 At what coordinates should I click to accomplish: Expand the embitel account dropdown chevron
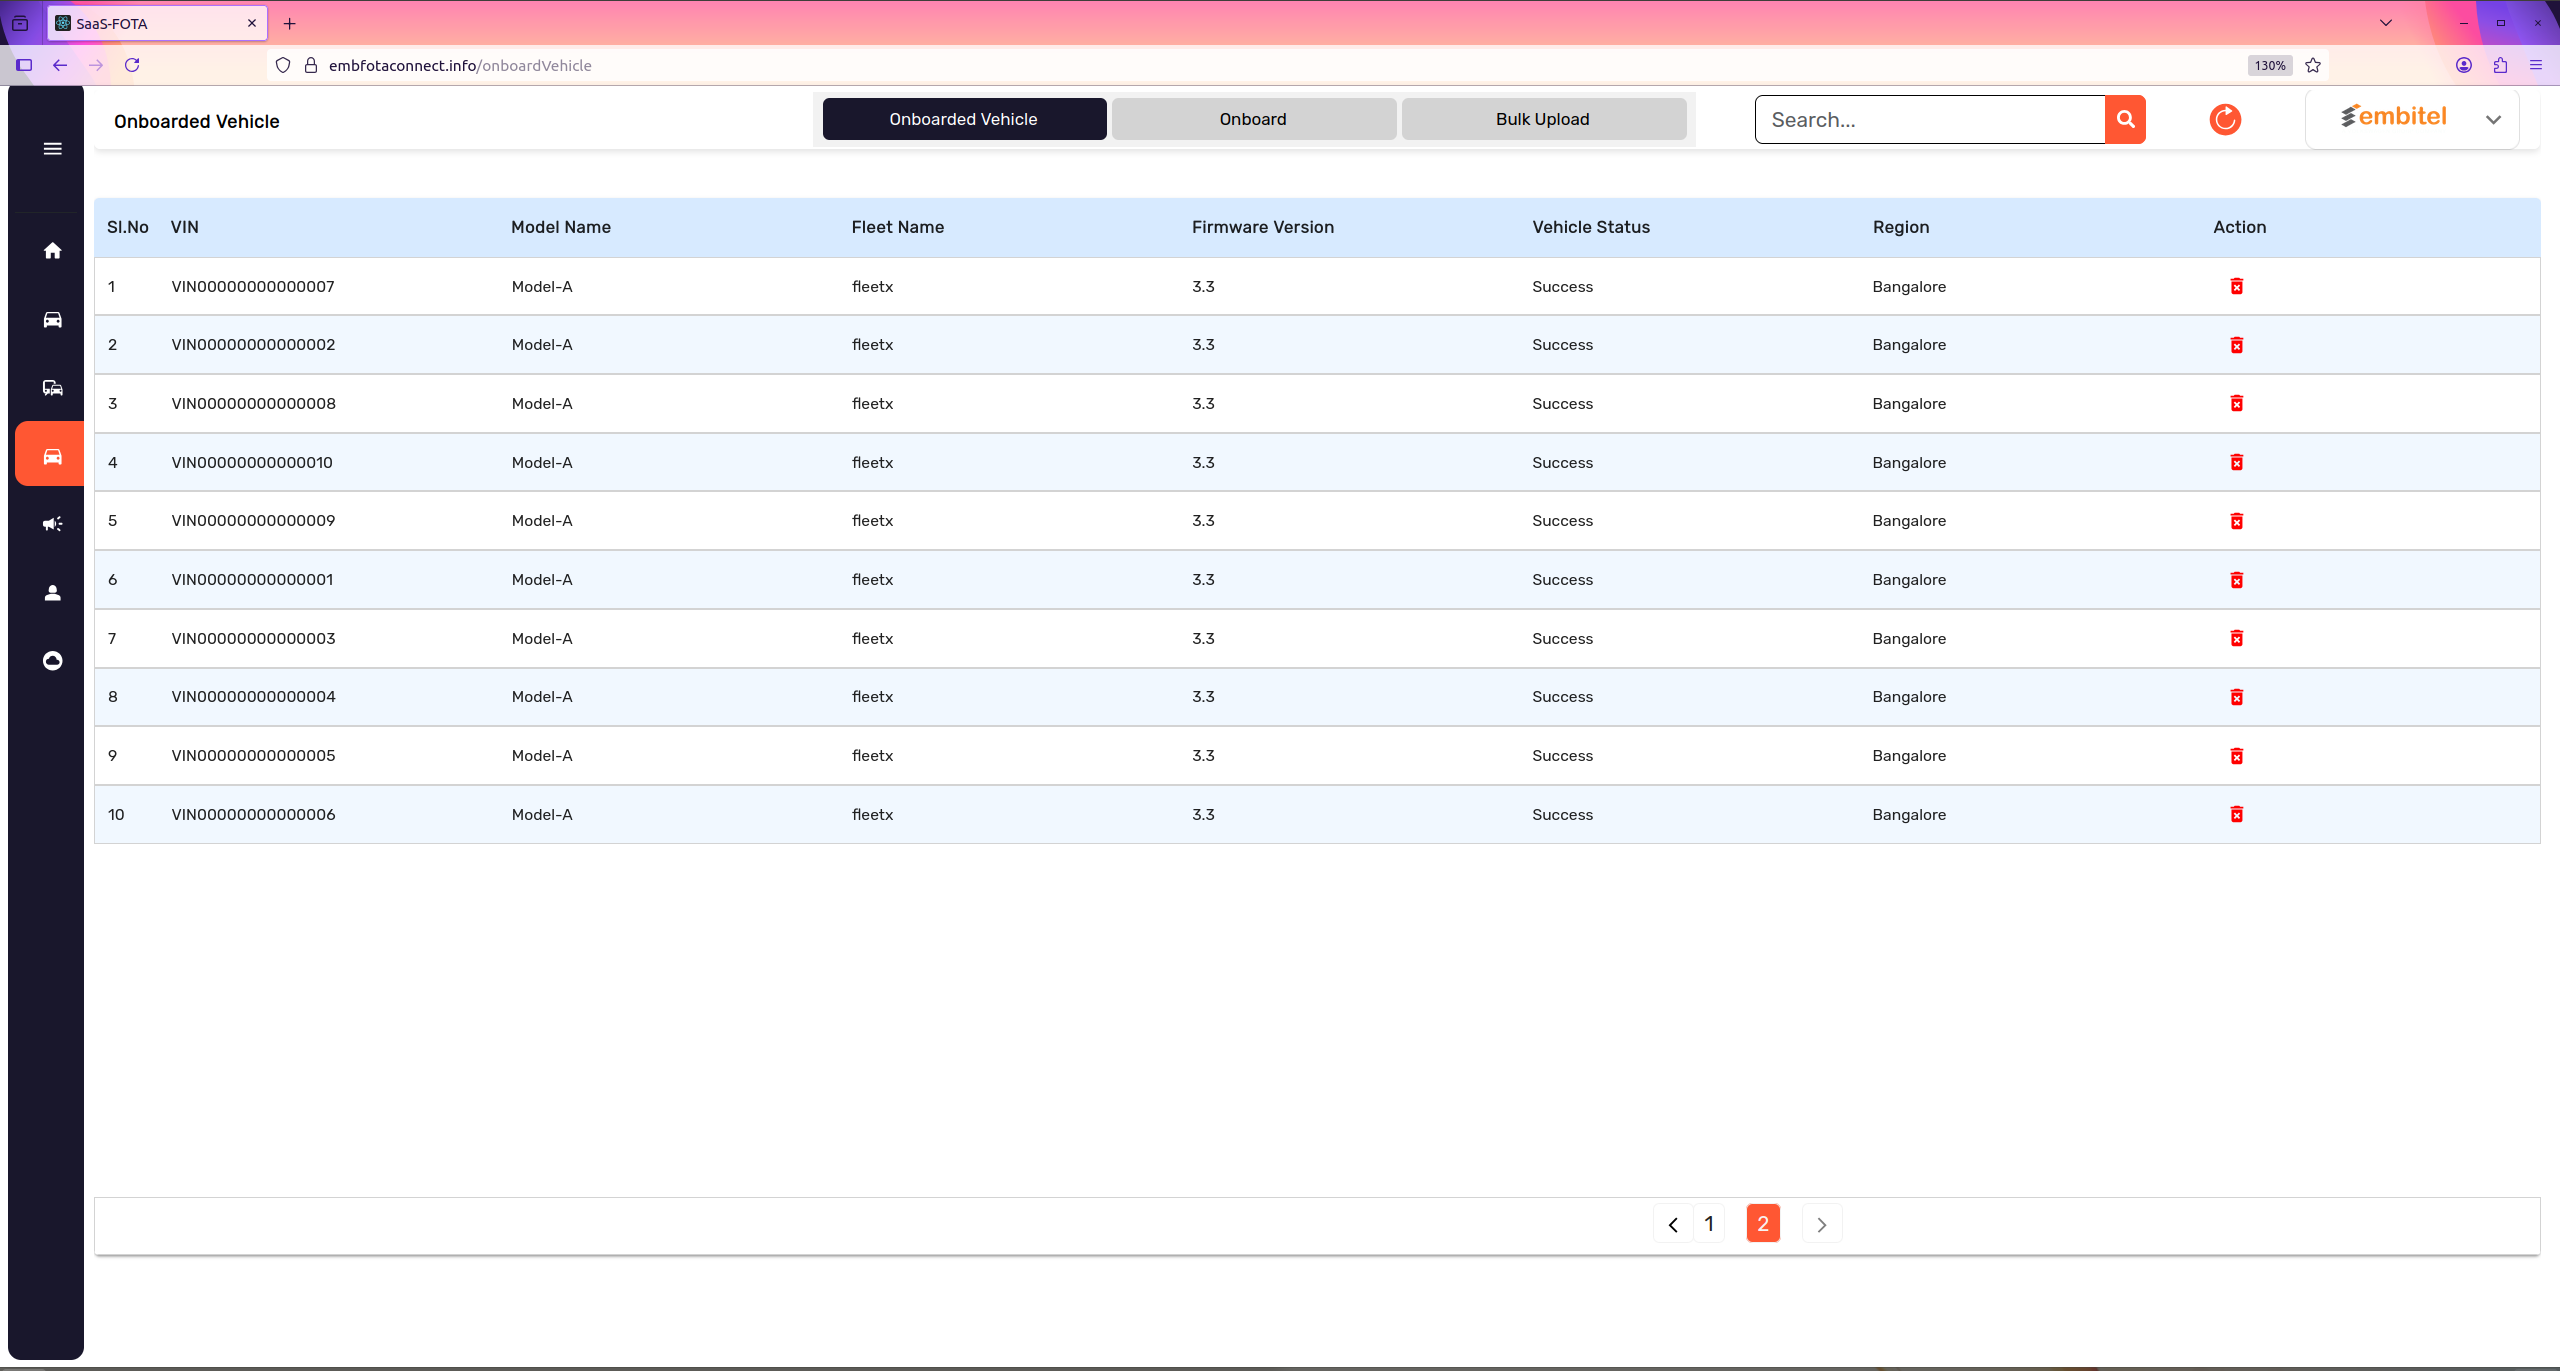pyautogui.click(x=2493, y=120)
